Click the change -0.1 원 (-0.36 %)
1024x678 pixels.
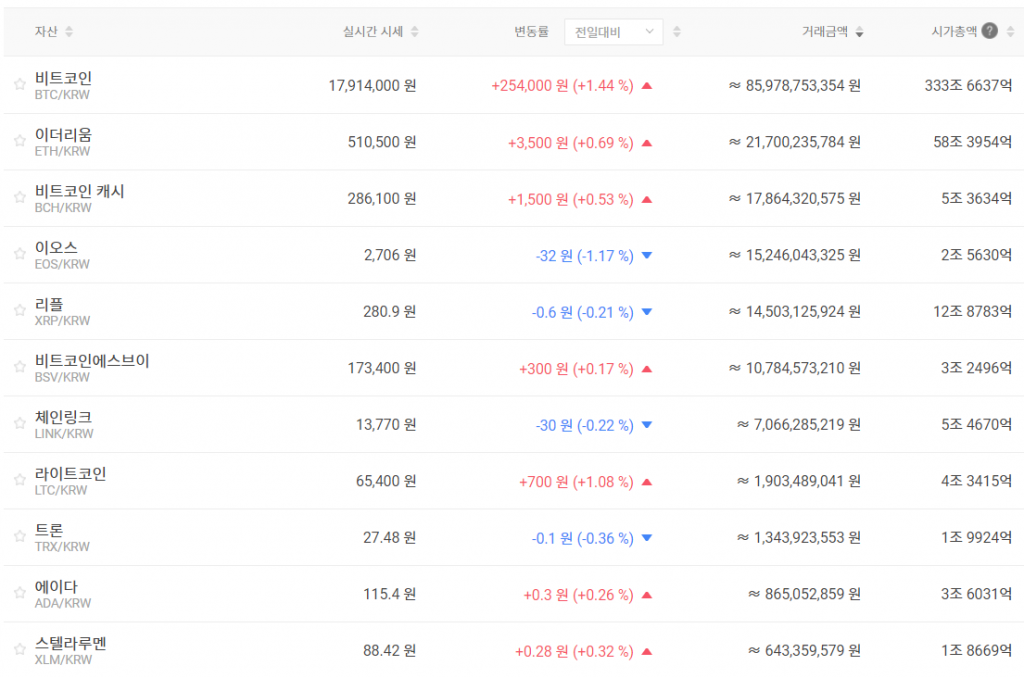click(583, 538)
